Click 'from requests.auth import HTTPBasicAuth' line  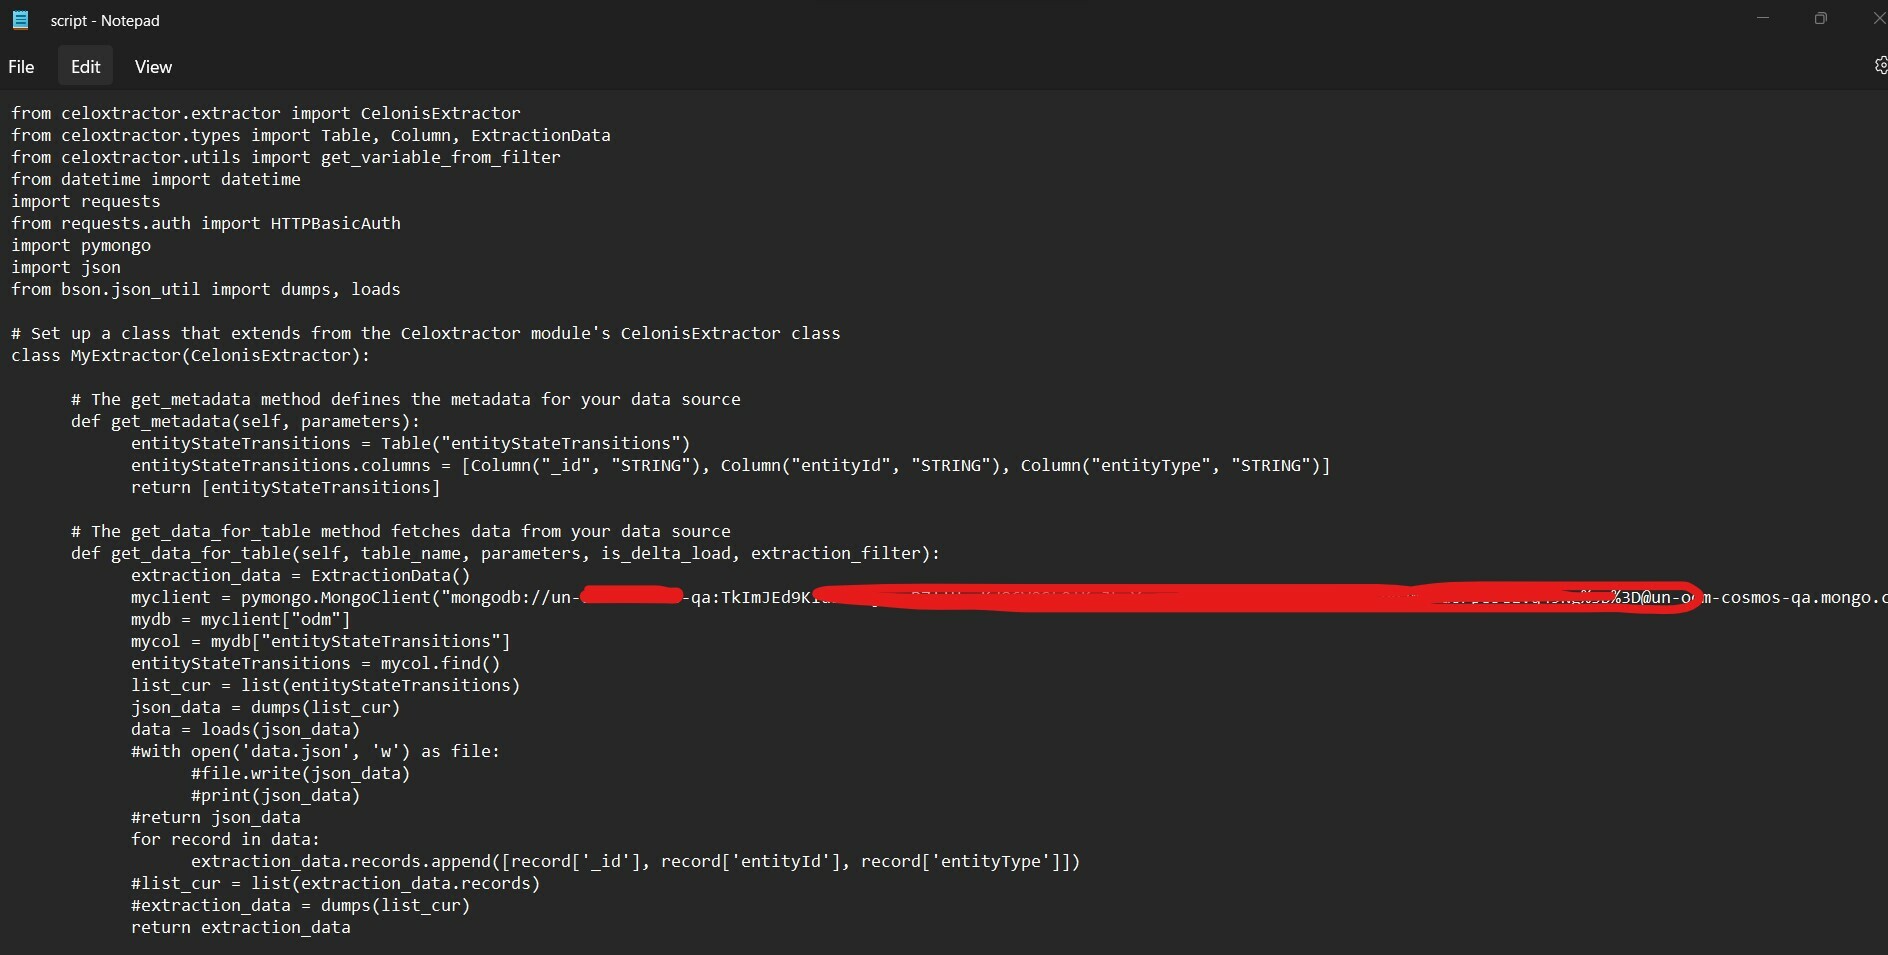tap(206, 223)
